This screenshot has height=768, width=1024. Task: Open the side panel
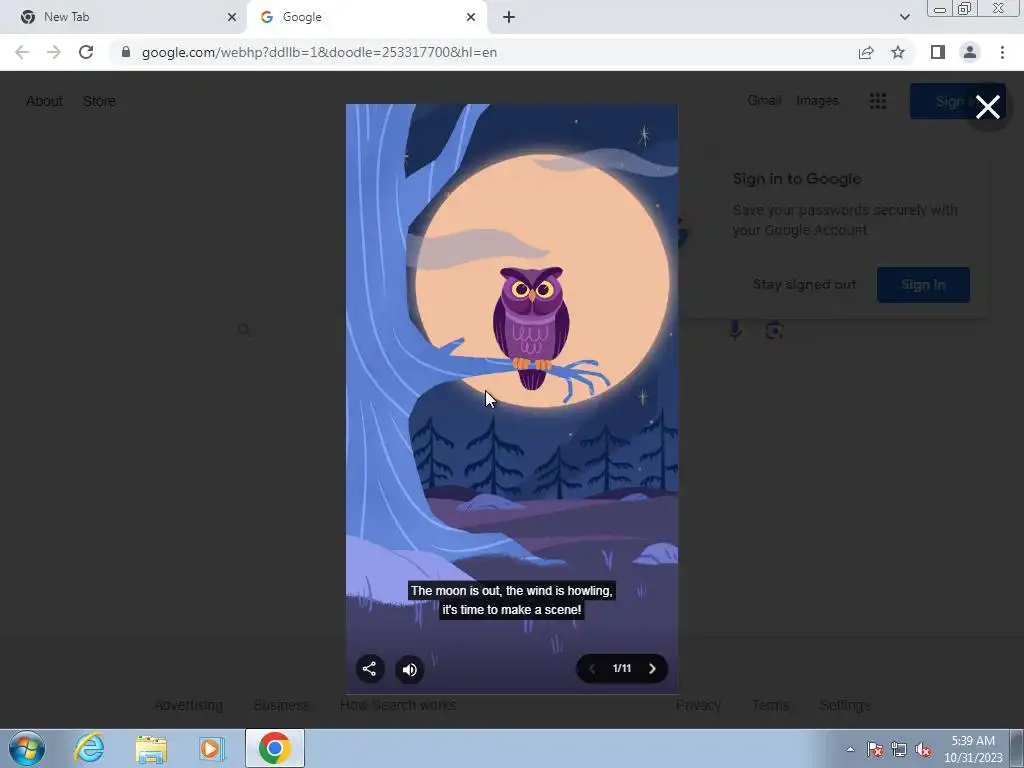(938, 52)
